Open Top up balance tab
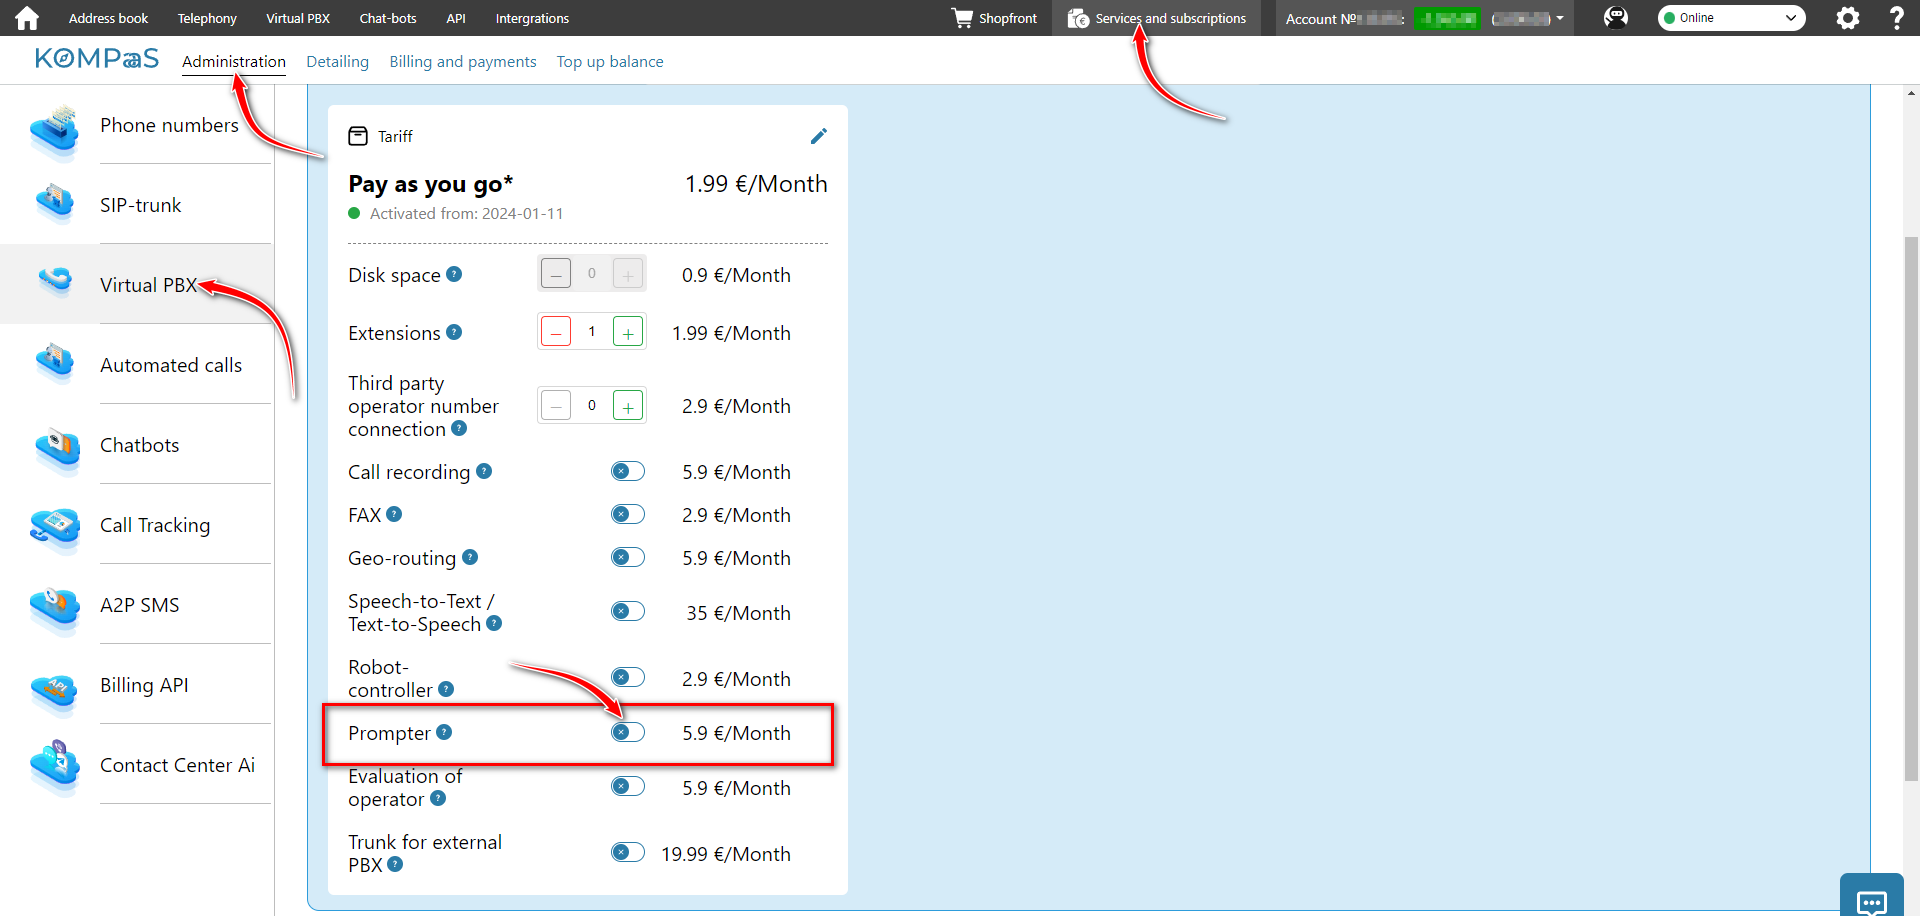1920x916 pixels. pyautogui.click(x=610, y=61)
